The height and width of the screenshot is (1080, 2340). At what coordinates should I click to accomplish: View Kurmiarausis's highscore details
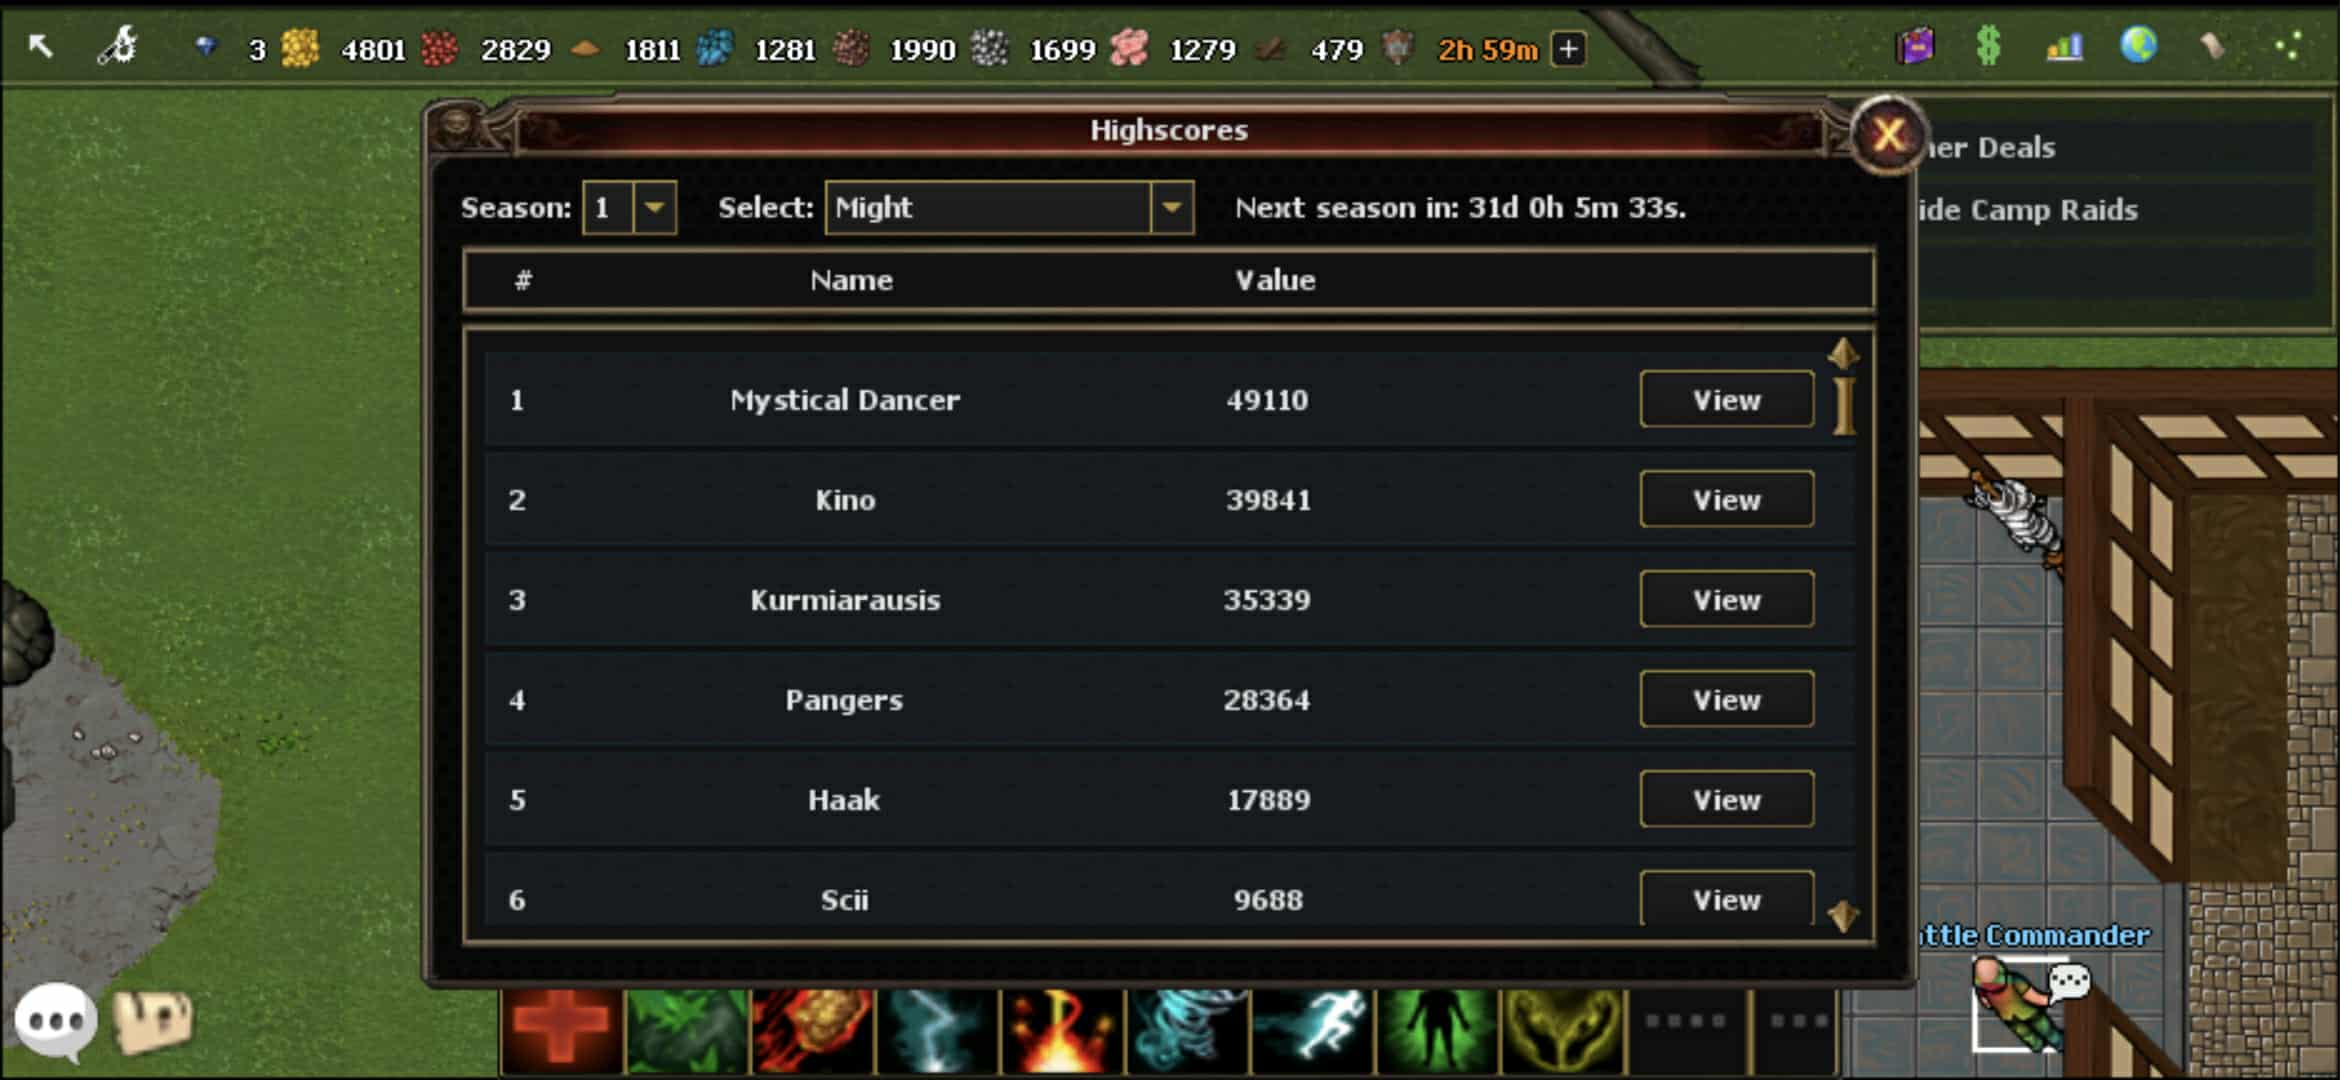pos(1727,600)
